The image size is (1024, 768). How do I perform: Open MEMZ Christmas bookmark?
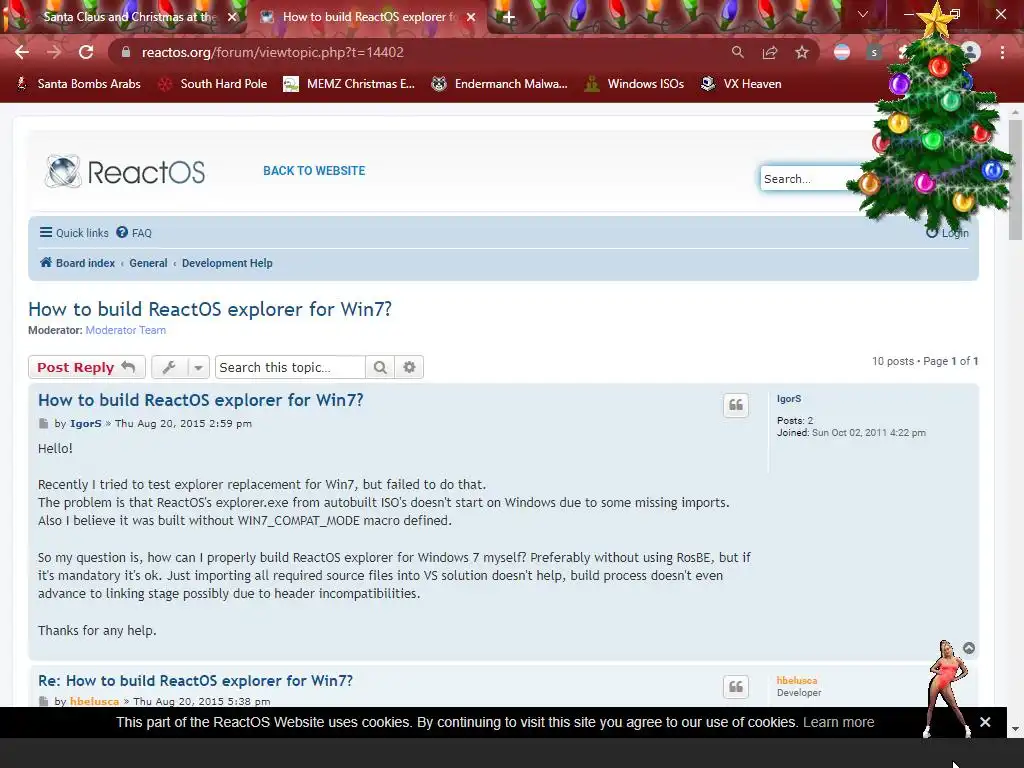(349, 84)
